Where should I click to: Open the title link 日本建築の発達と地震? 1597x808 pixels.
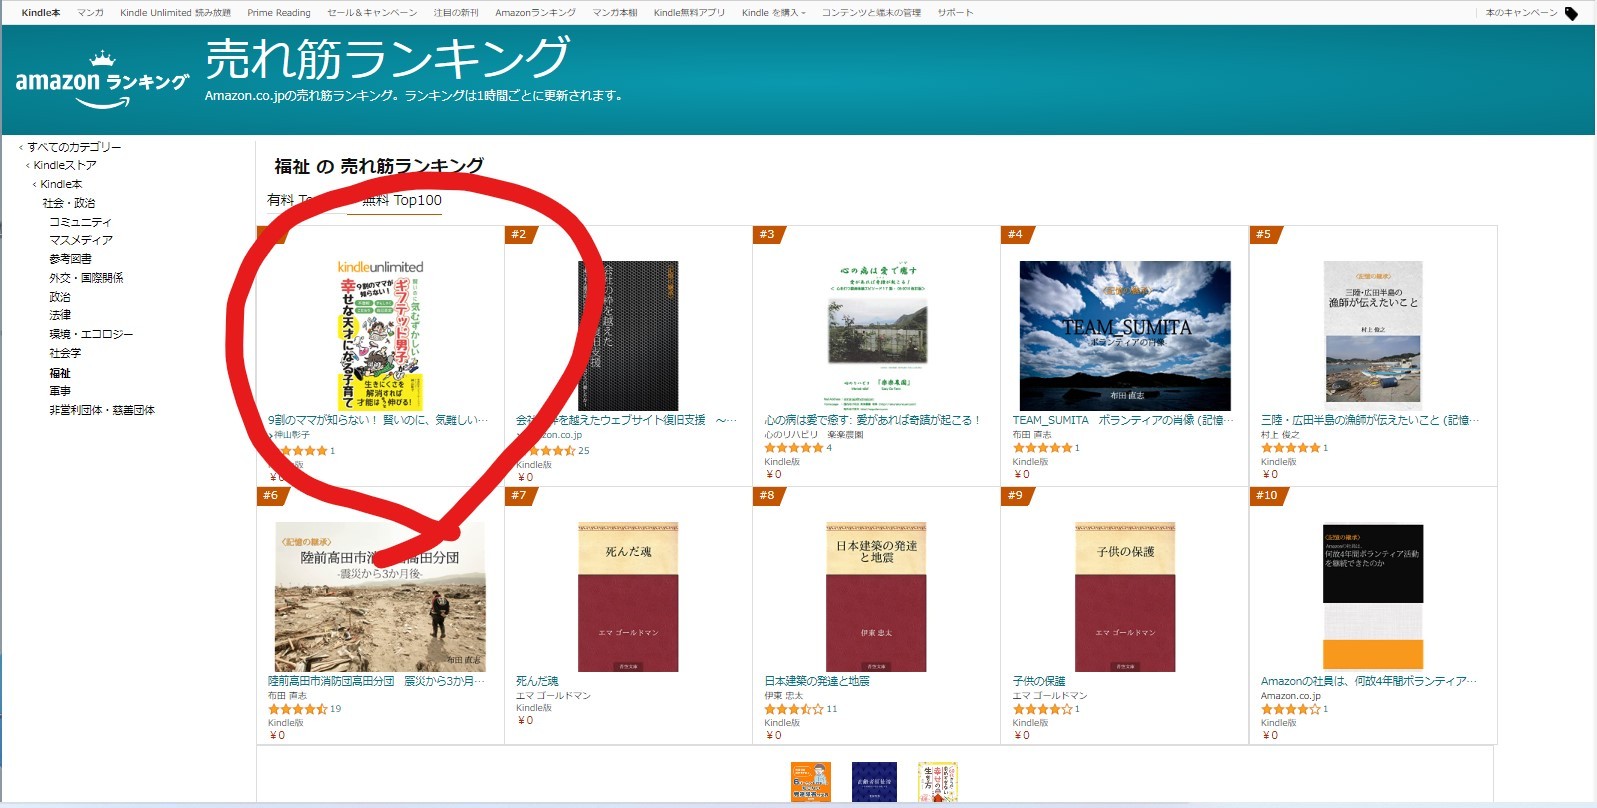click(x=817, y=681)
